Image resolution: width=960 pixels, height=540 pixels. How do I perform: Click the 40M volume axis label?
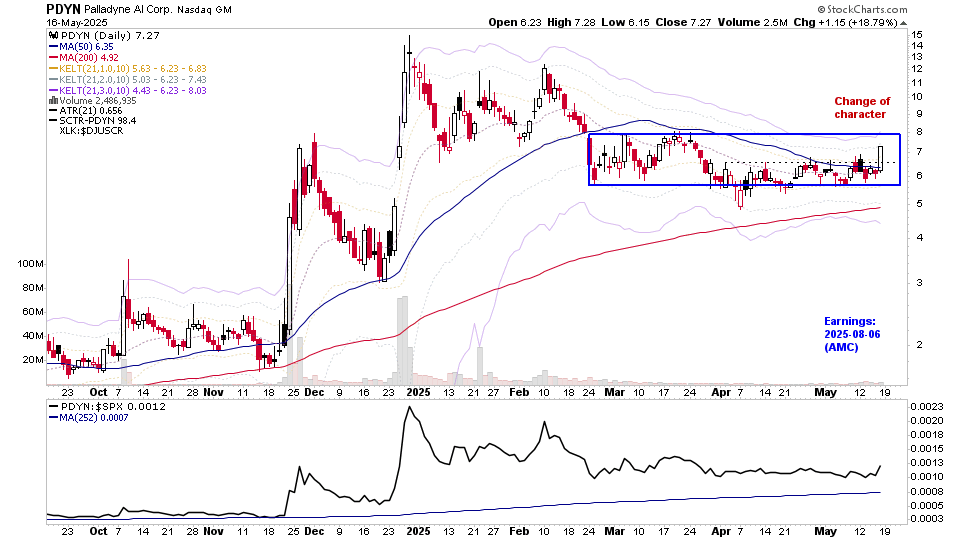pyautogui.click(x=33, y=336)
